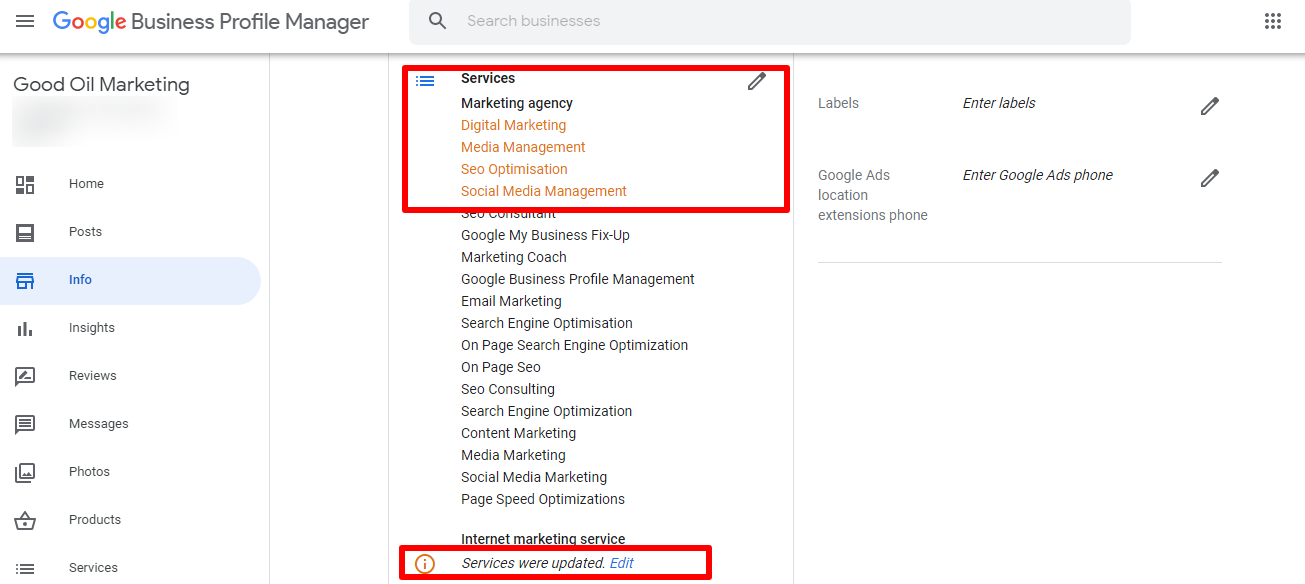Click the Media Marketing service

[x=513, y=455]
